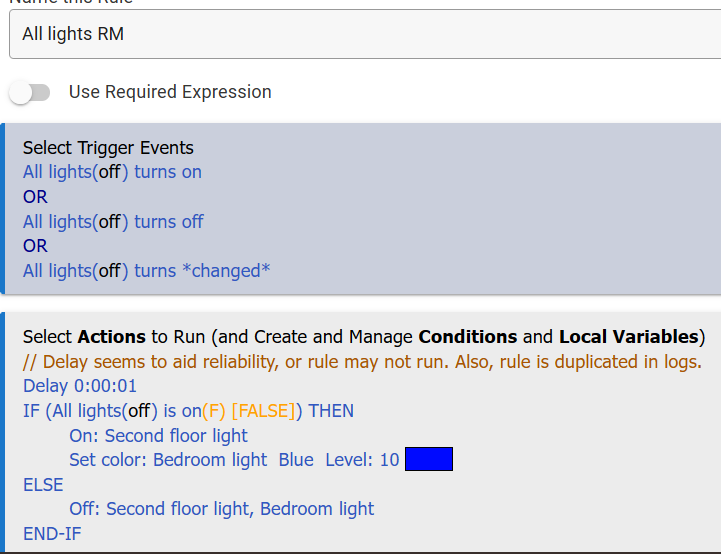Click the ELSE action line
The width and height of the screenshot is (721, 554).
pos(43,485)
